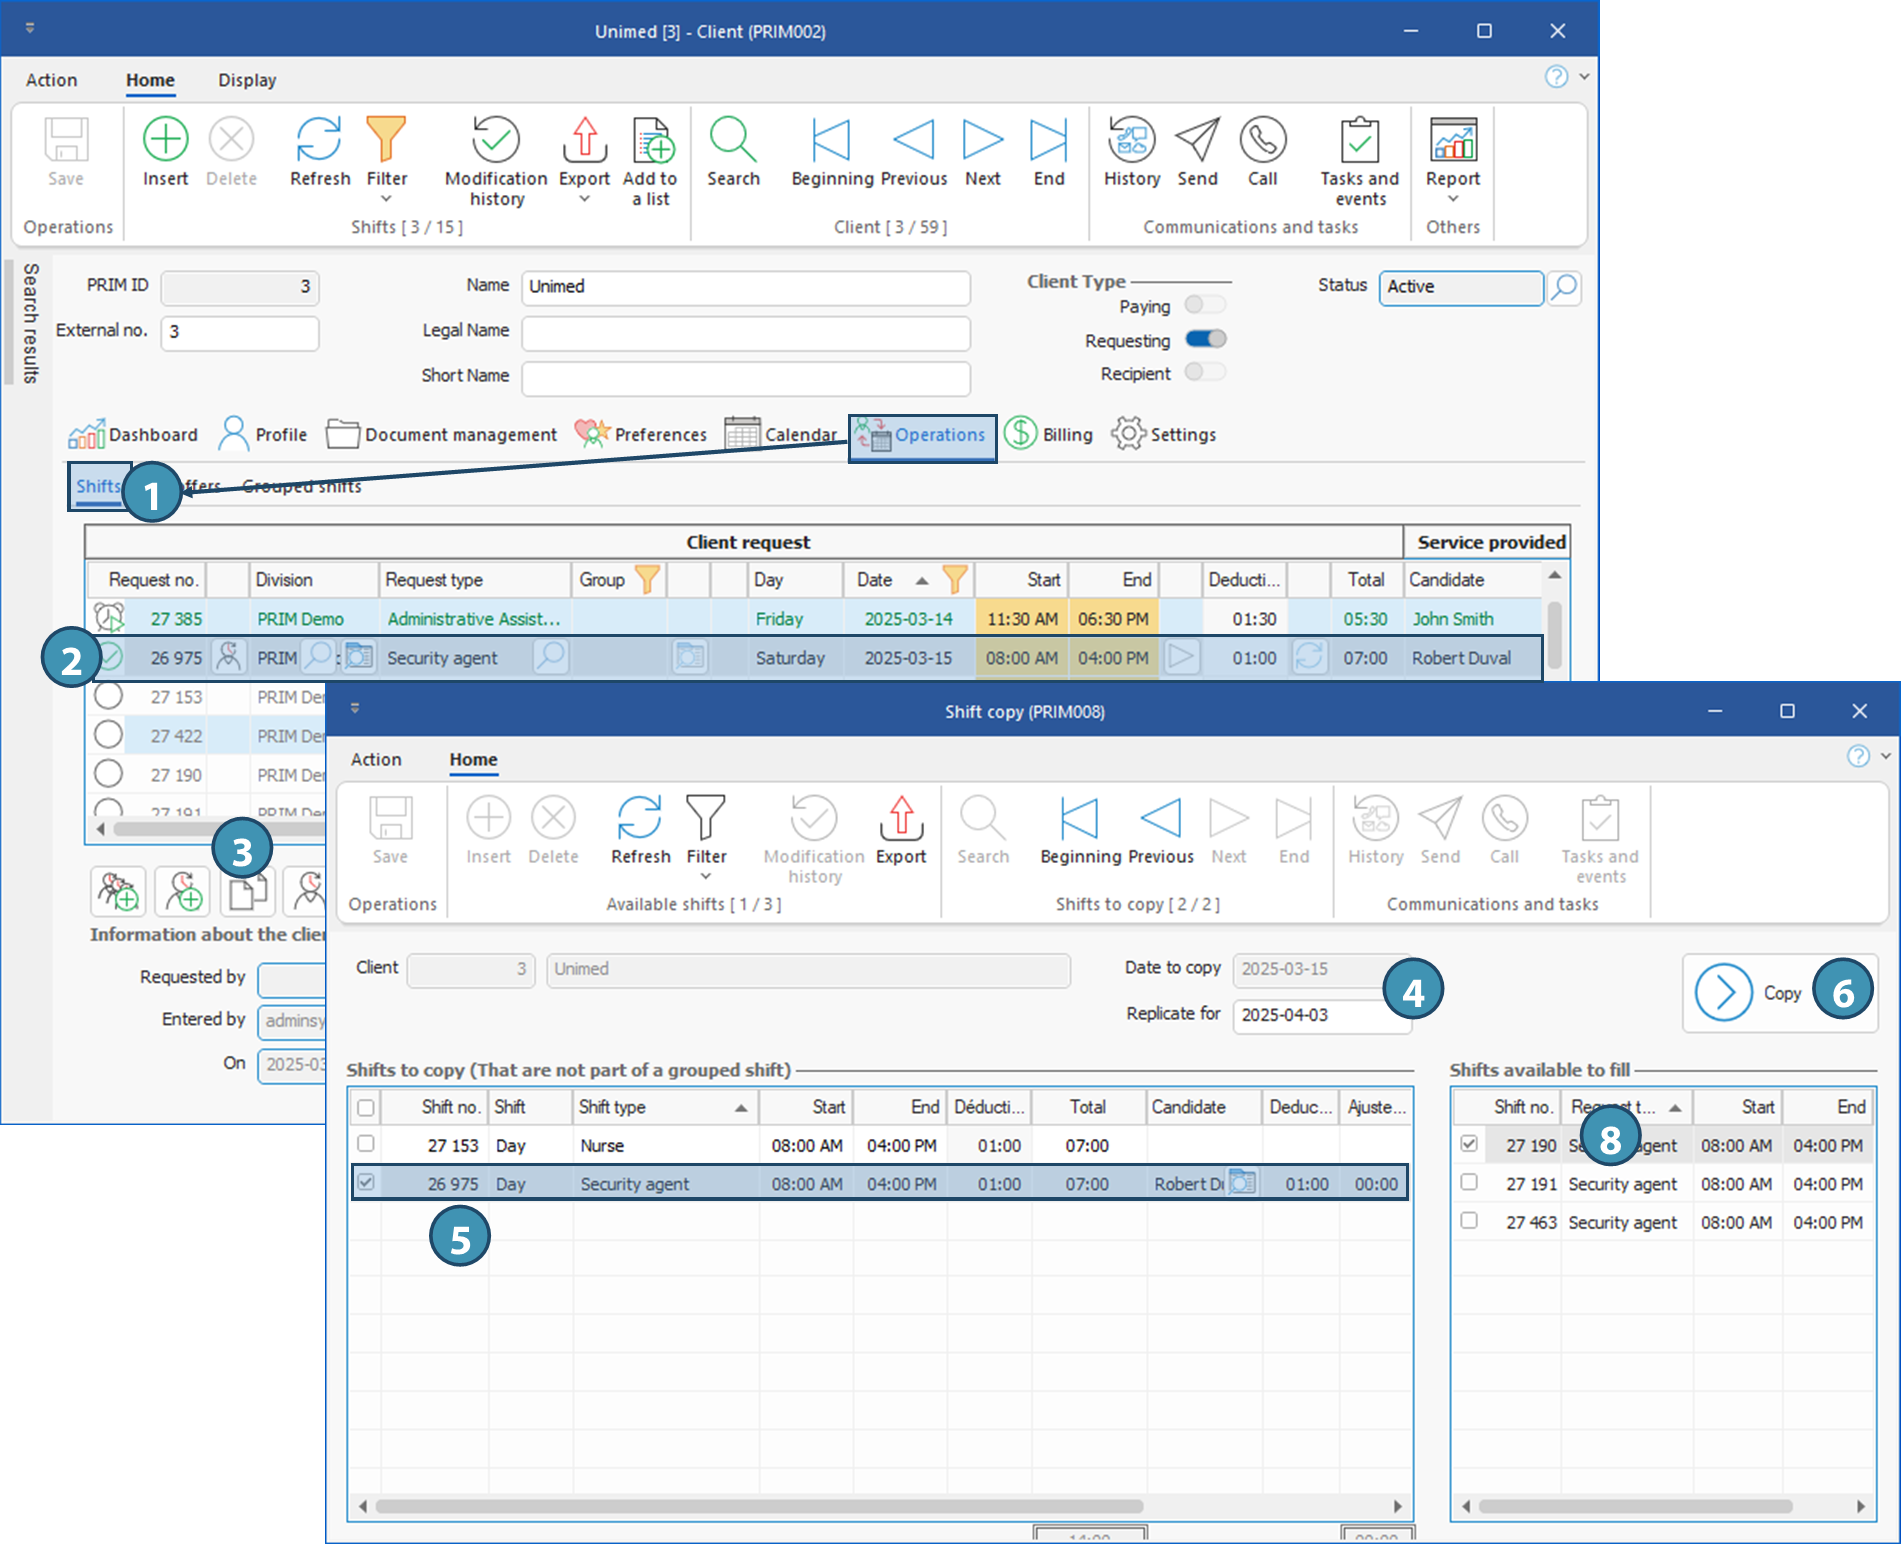This screenshot has height=1544, width=1901.
Task: Turn off the Requesting client type switch
Action: click(1205, 339)
